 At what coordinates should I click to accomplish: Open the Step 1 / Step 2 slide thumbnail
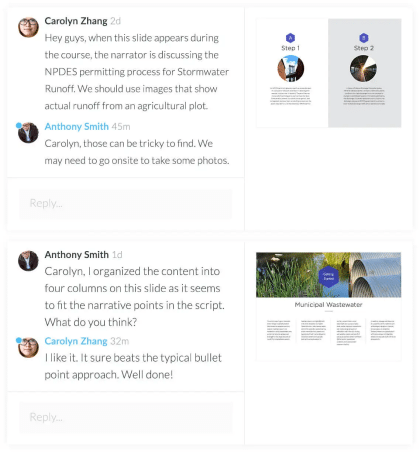(x=329, y=73)
